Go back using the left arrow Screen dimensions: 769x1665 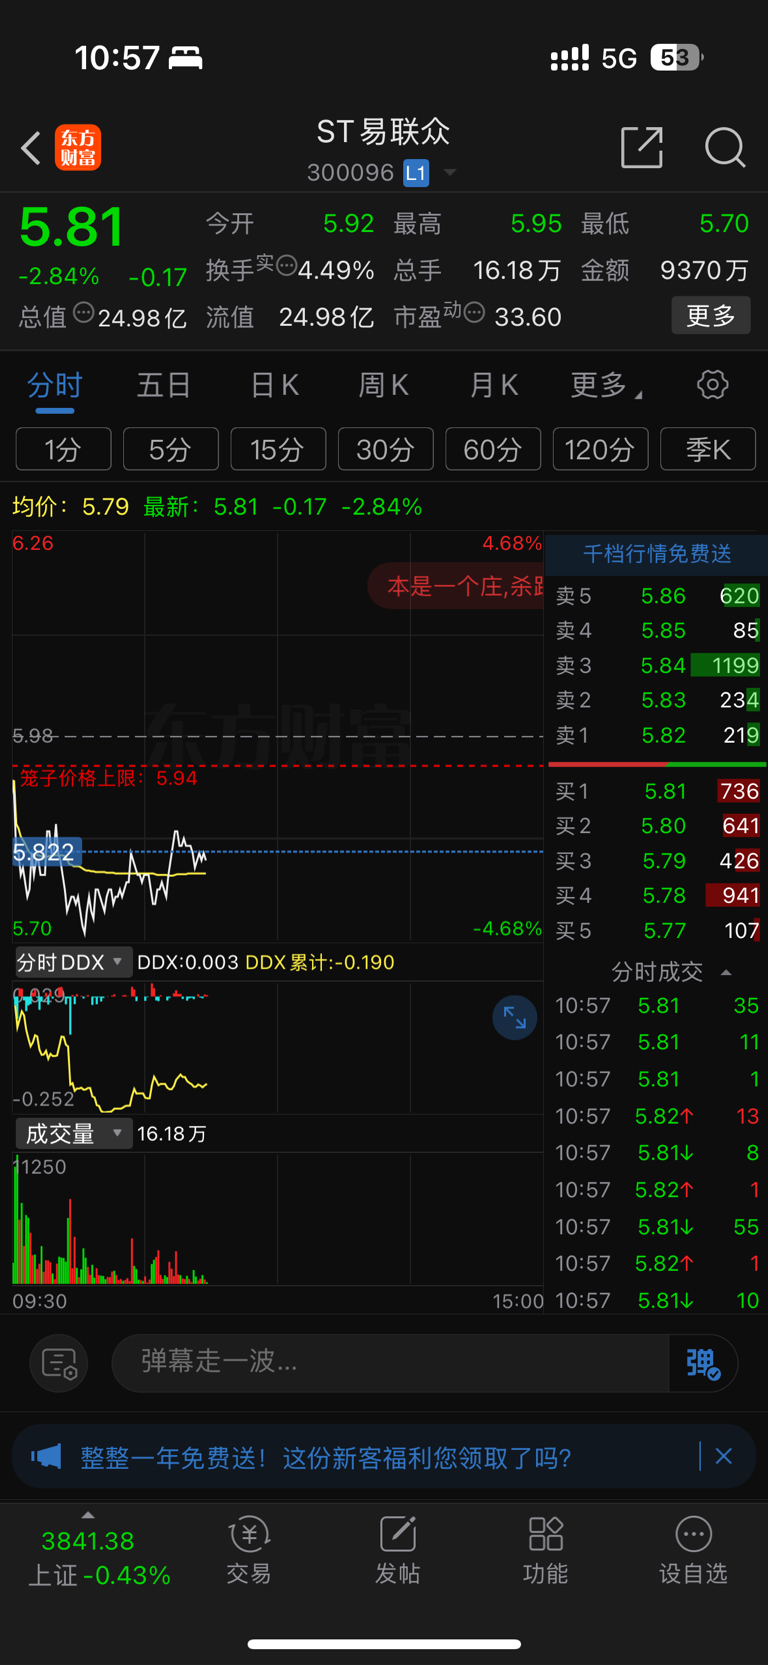coord(31,148)
